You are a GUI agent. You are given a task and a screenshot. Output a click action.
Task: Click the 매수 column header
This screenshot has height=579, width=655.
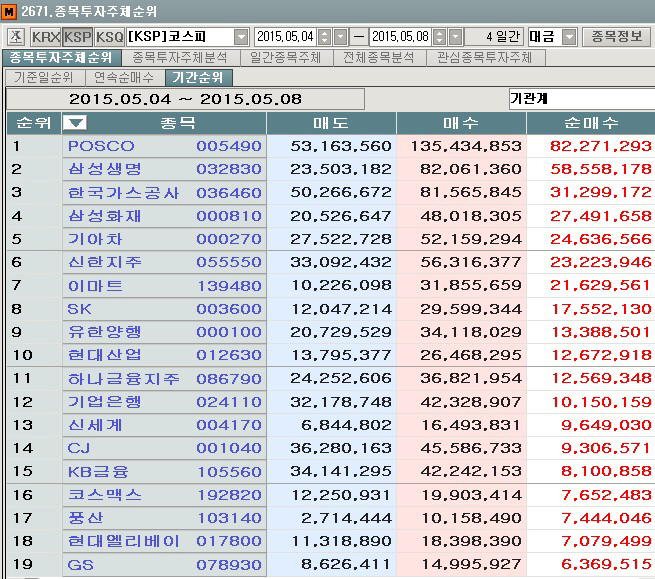pos(461,123)
